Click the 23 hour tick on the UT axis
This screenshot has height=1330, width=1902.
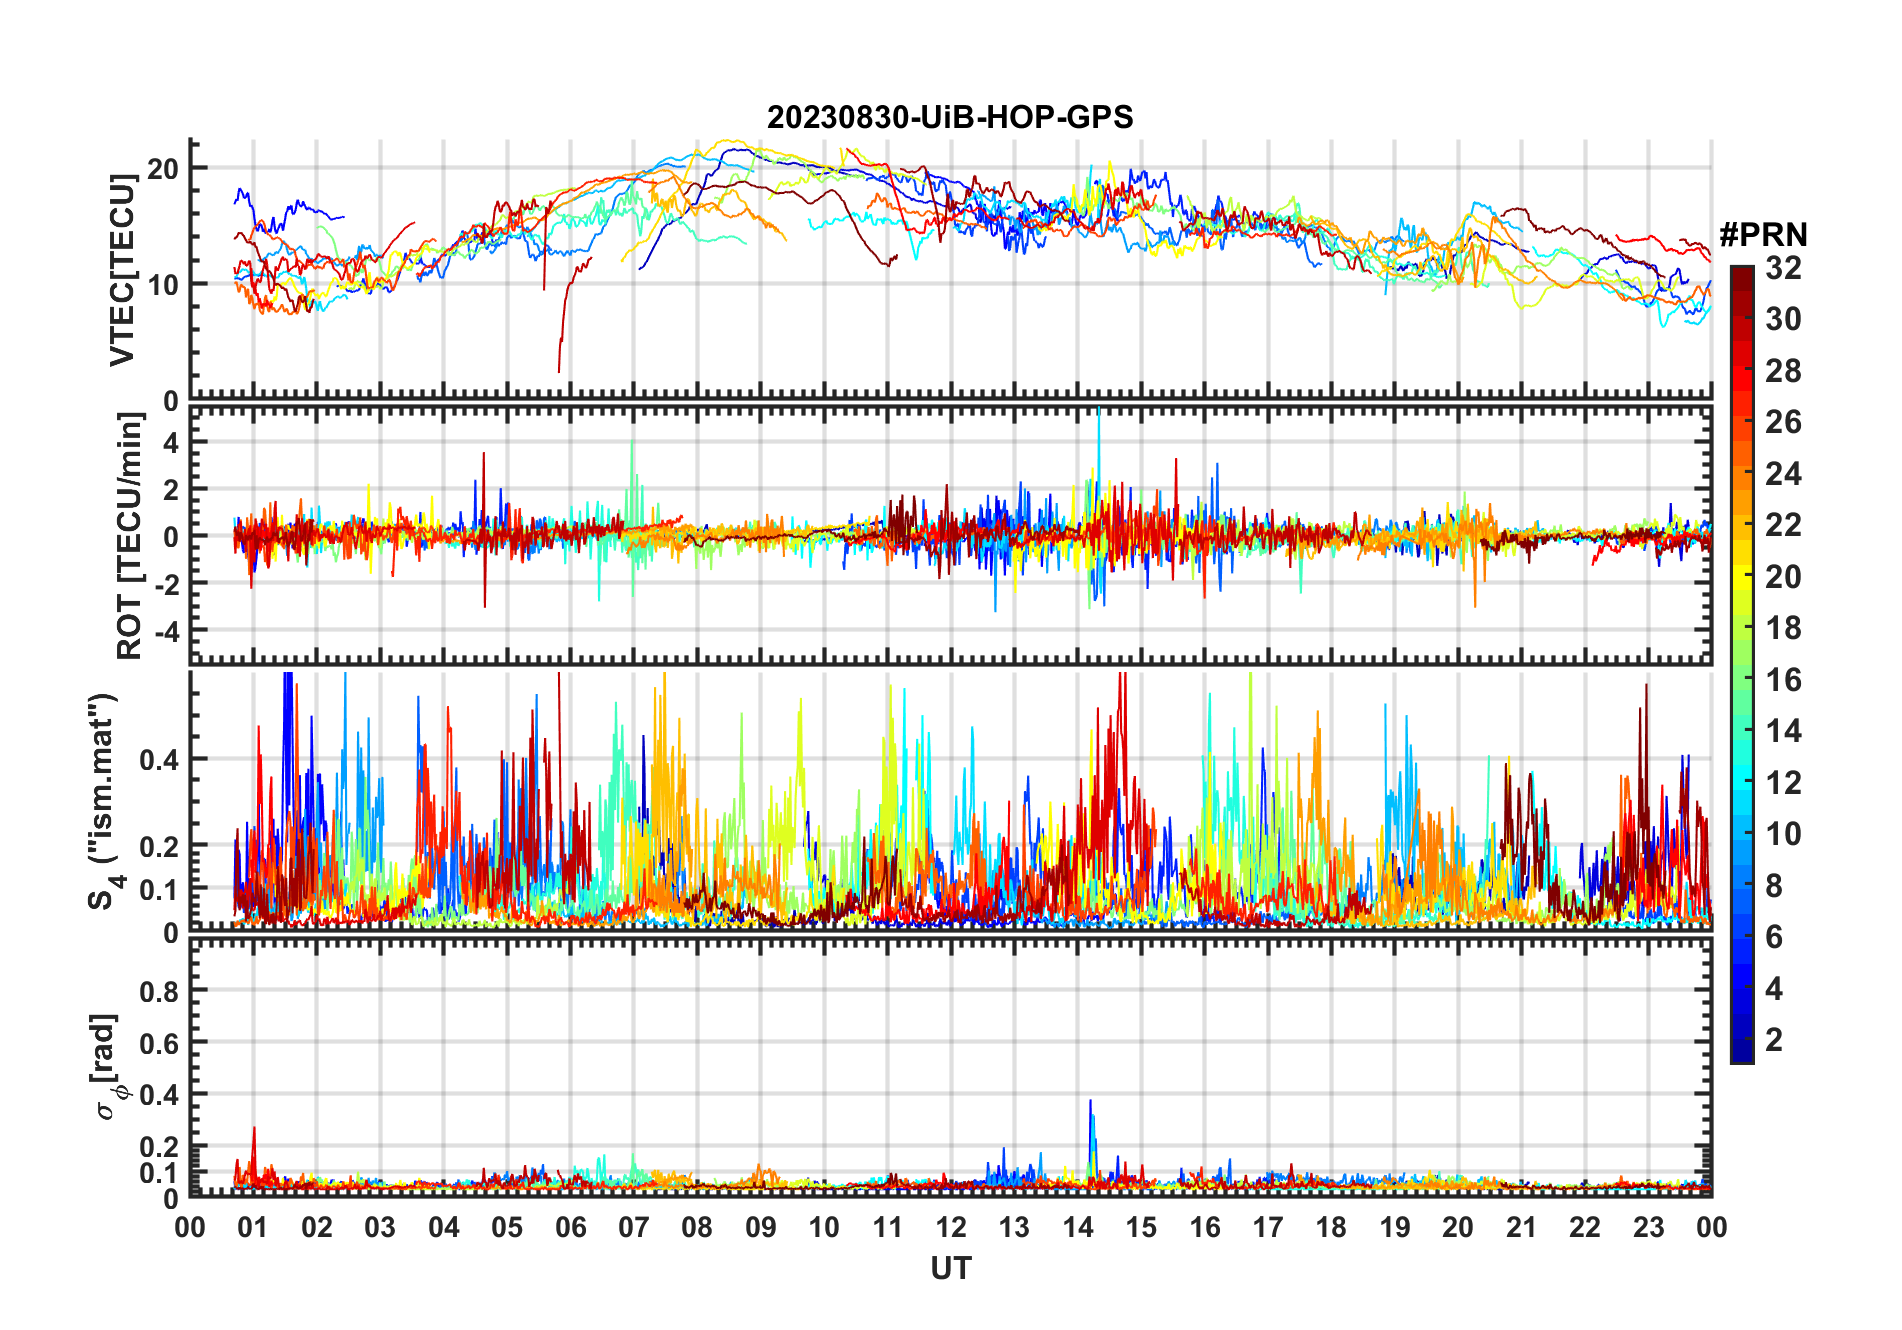(1648, 1227)
